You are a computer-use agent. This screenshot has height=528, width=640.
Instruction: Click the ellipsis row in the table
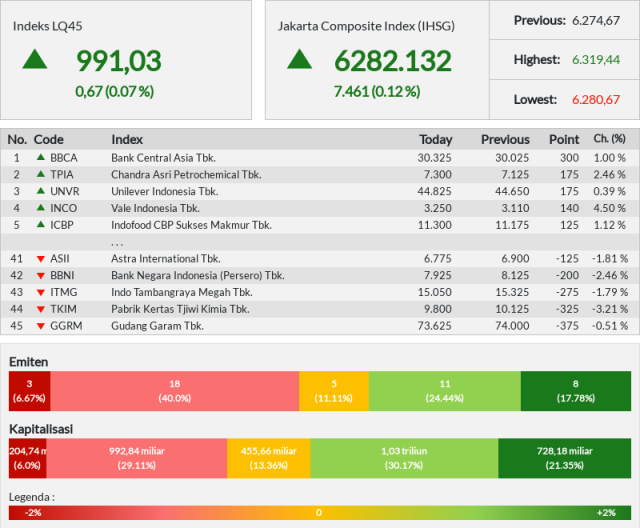pyautogui.click(x=320, y=242)
